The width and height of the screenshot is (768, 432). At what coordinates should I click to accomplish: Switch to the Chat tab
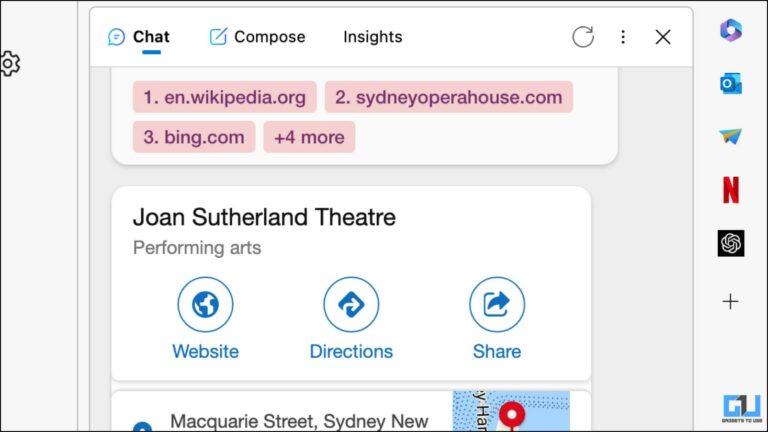[x=139, y=37]
